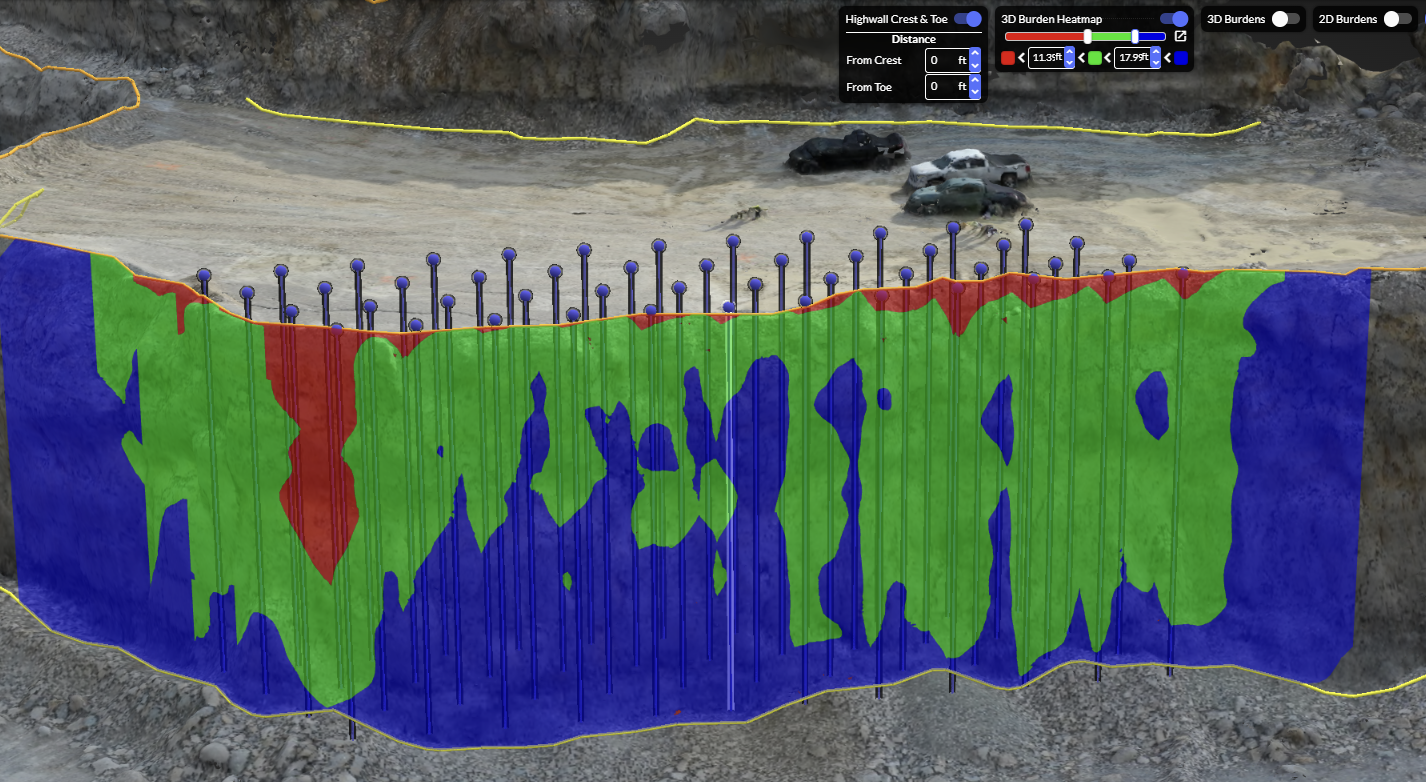Decrease From Crest distance with down arrow
This screenshot has height=782, width=1426.
click(975, 66)
